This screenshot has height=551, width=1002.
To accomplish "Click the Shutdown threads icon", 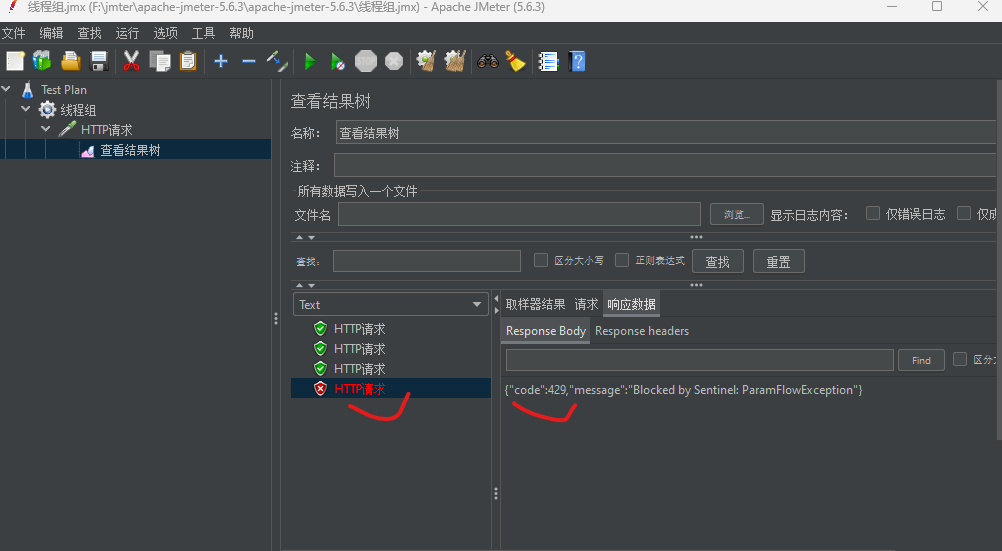I will [394, 61].
